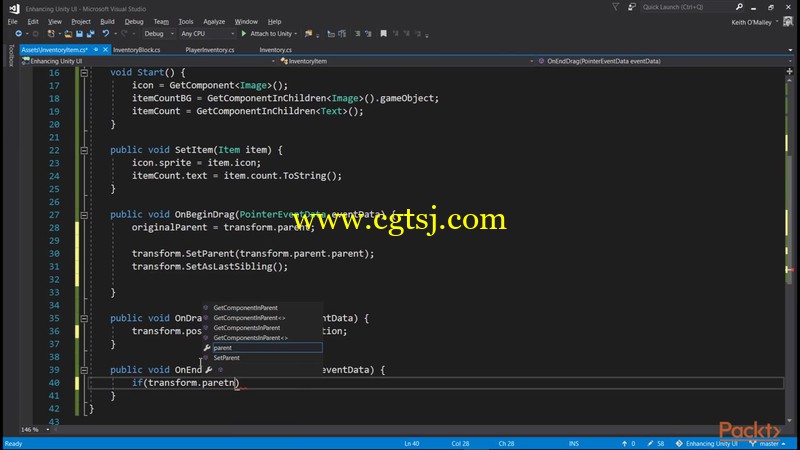Click the Find in Files toolbar icon
The image size is (800, 450).
click(x=308, y=34)
